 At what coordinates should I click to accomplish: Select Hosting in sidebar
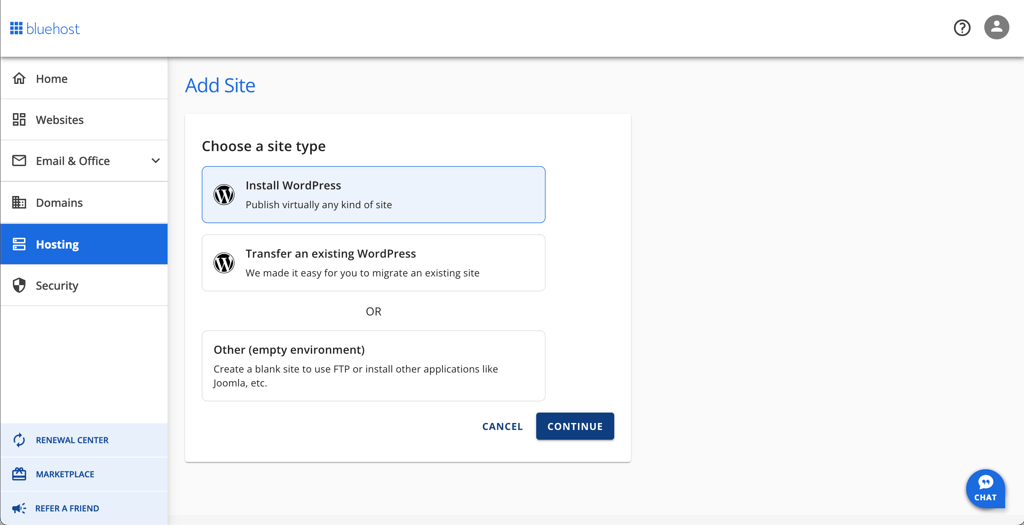click(x=84, y=244)
